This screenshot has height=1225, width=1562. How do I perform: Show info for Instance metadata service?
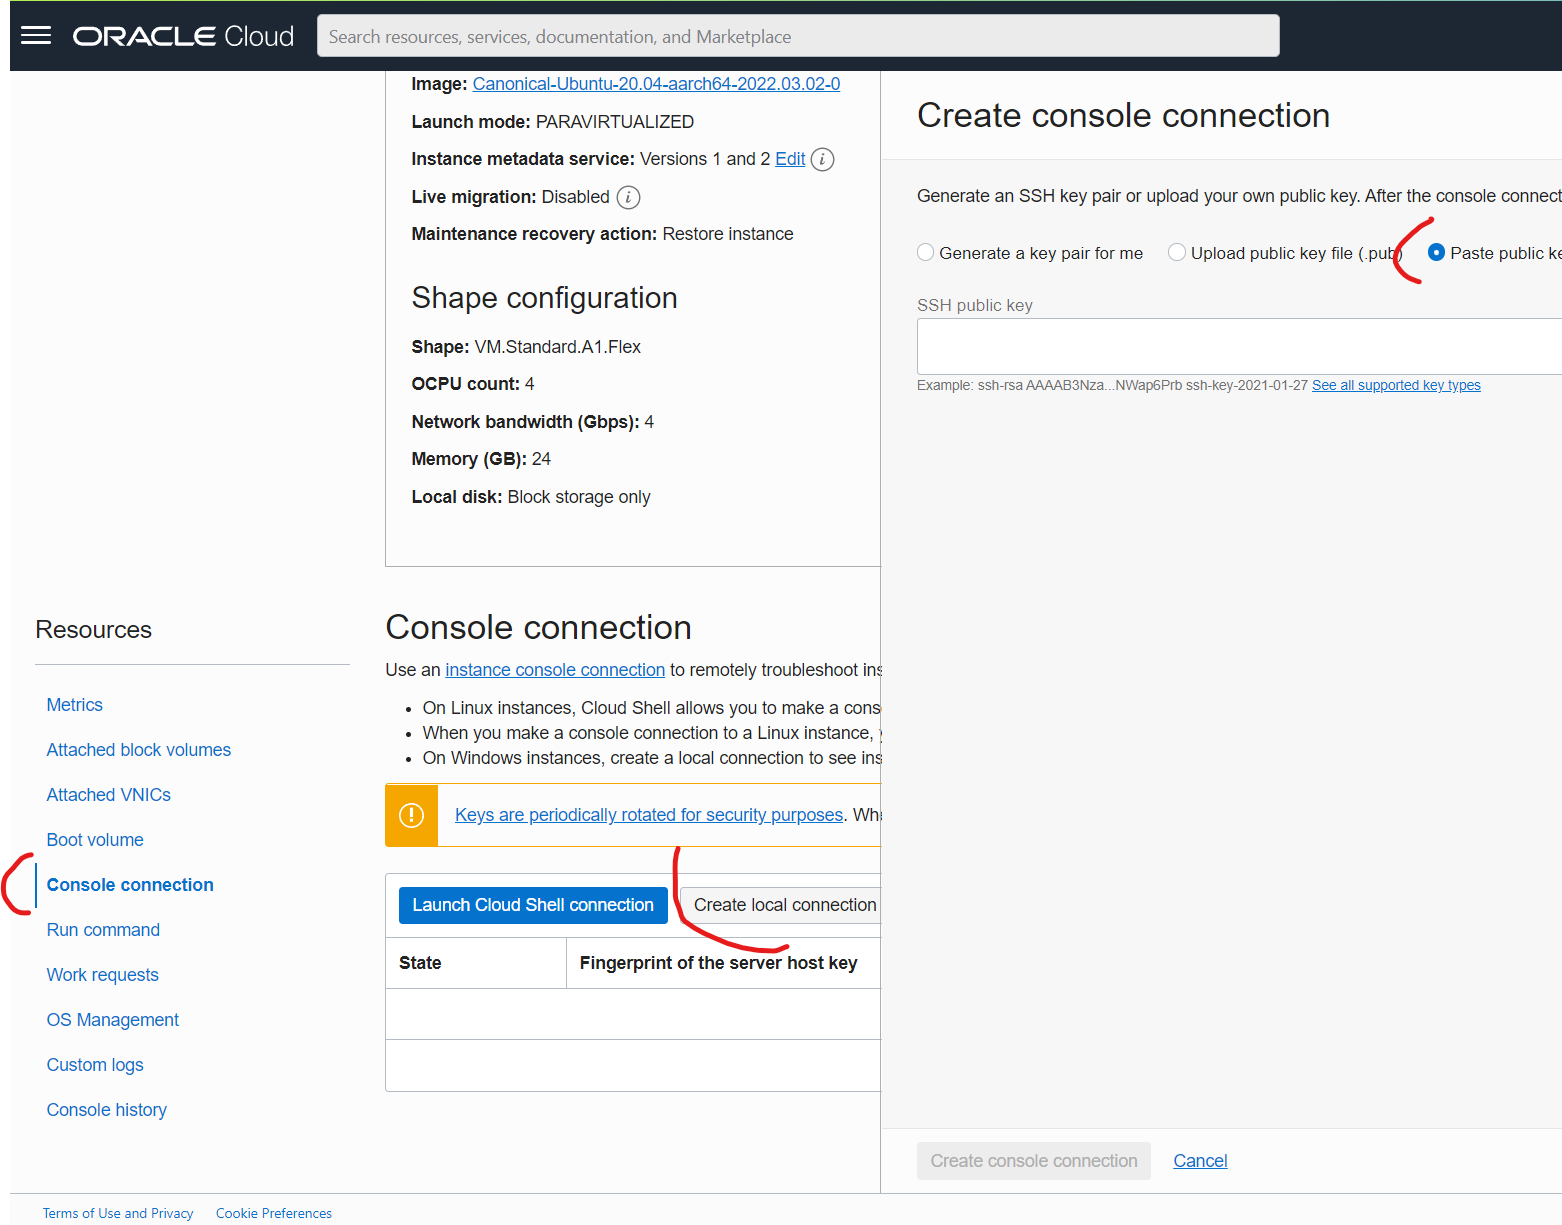[822, 159]
